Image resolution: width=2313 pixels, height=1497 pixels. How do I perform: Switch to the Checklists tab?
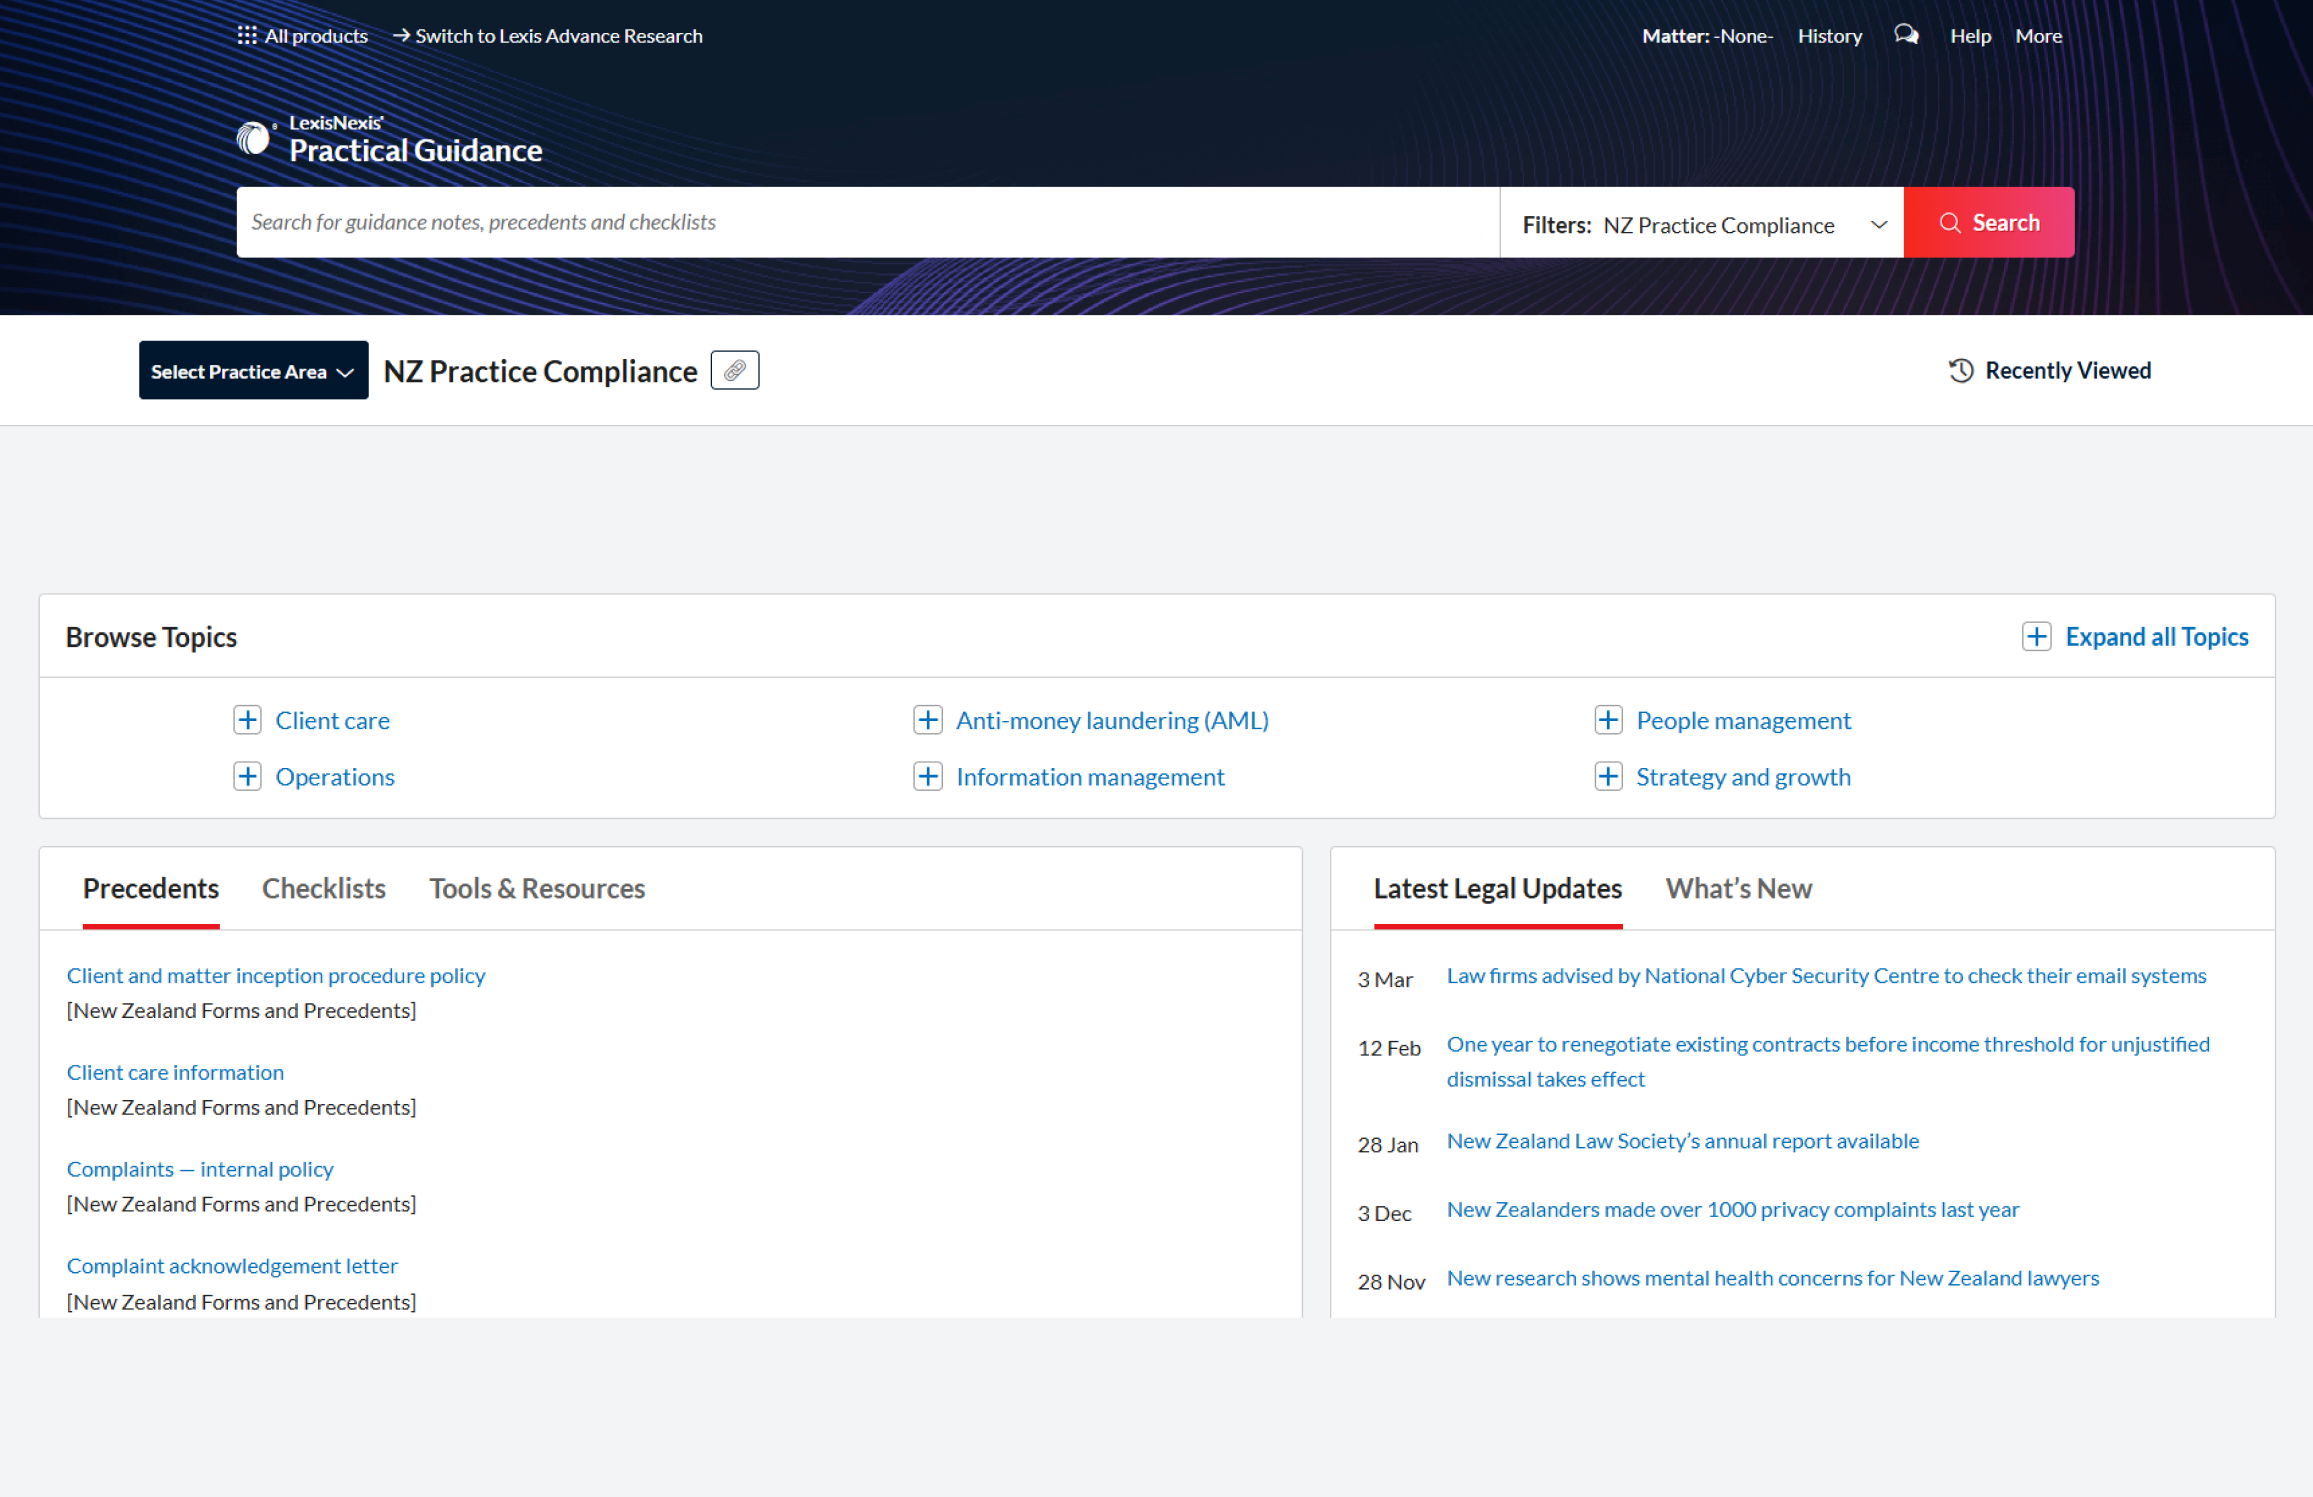pos(324,889)
